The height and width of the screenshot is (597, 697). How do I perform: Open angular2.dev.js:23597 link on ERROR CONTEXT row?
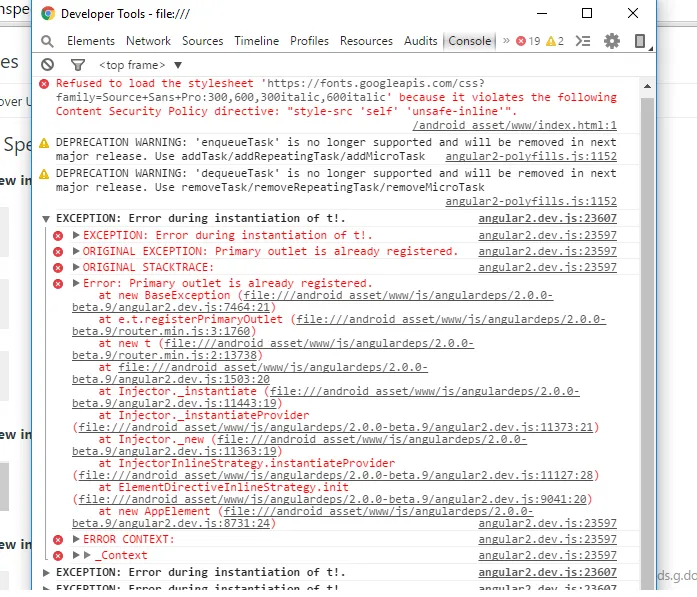[x=548, y=540]
